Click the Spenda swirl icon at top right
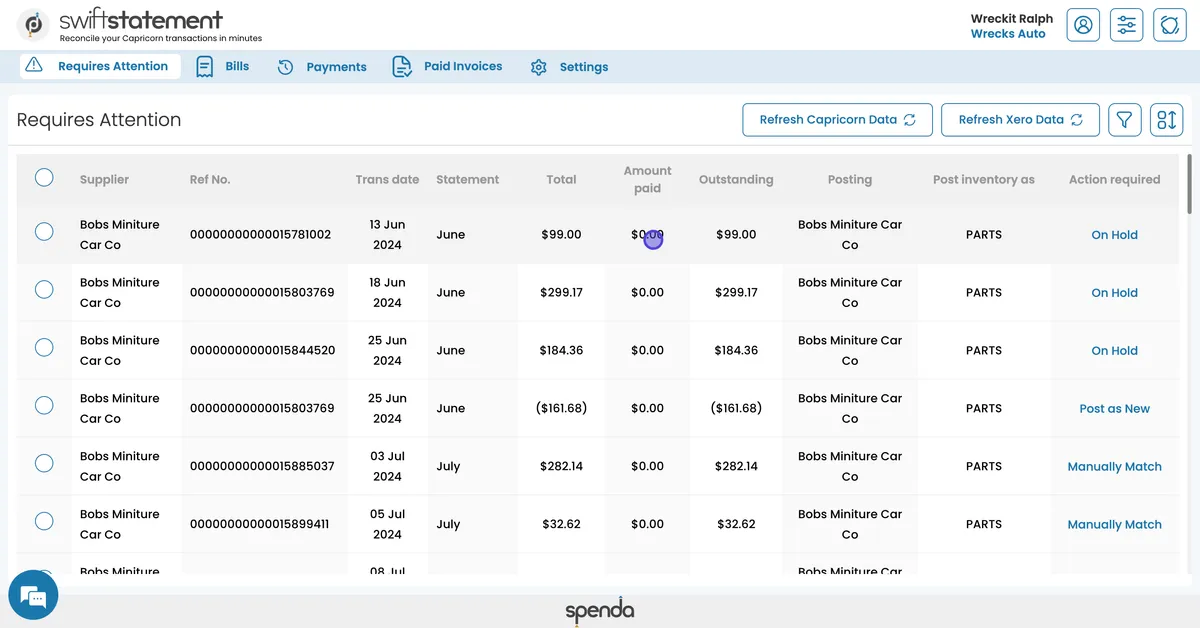 (1170, 25)
